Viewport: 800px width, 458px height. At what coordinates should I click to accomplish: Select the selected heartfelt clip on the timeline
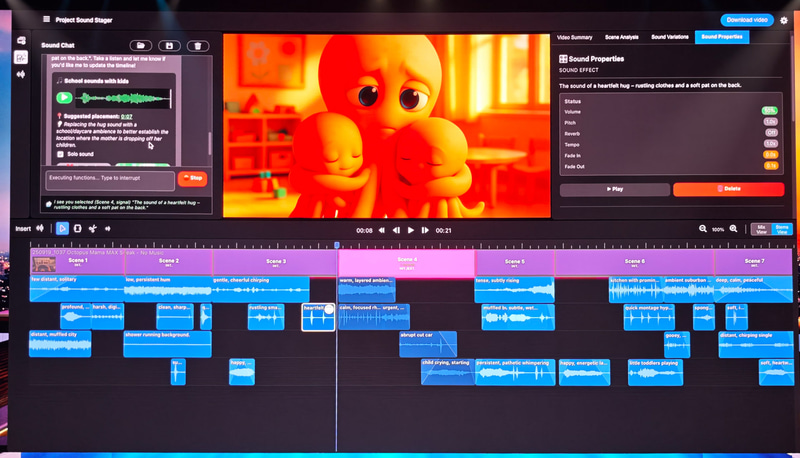pyautogui.click(x=318, y=317)
